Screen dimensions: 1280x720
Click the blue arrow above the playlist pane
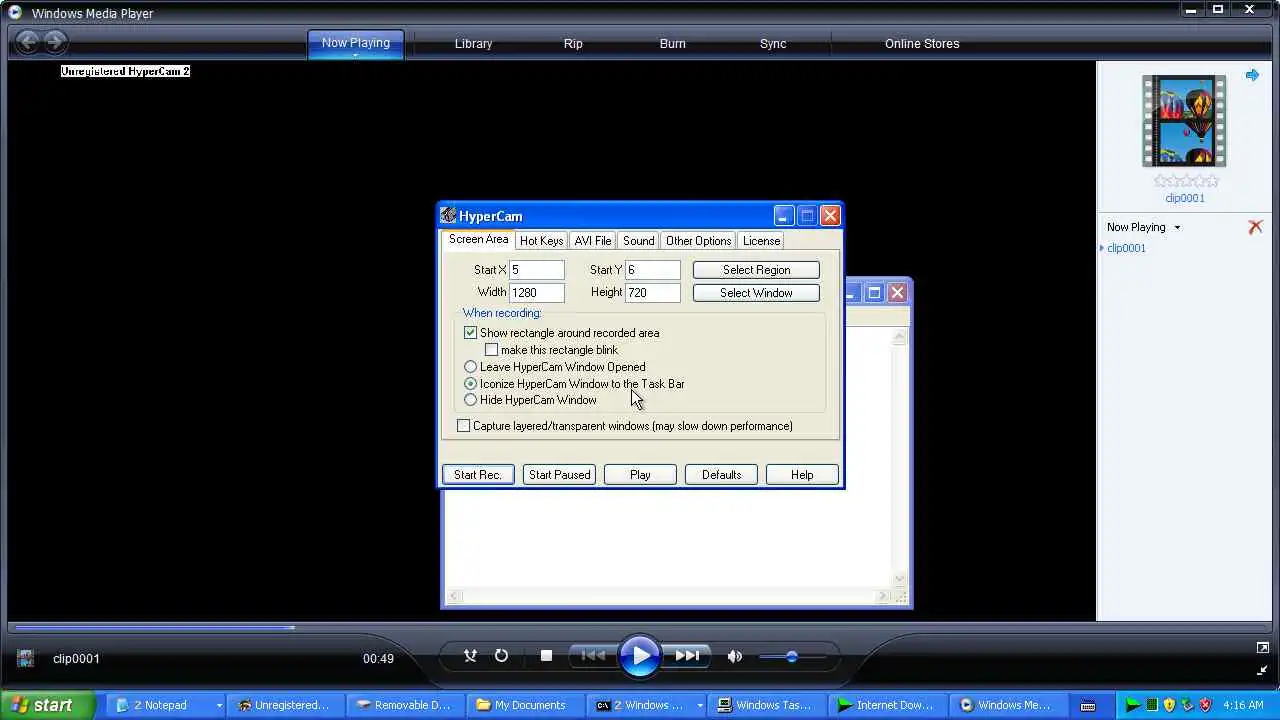1252,75
